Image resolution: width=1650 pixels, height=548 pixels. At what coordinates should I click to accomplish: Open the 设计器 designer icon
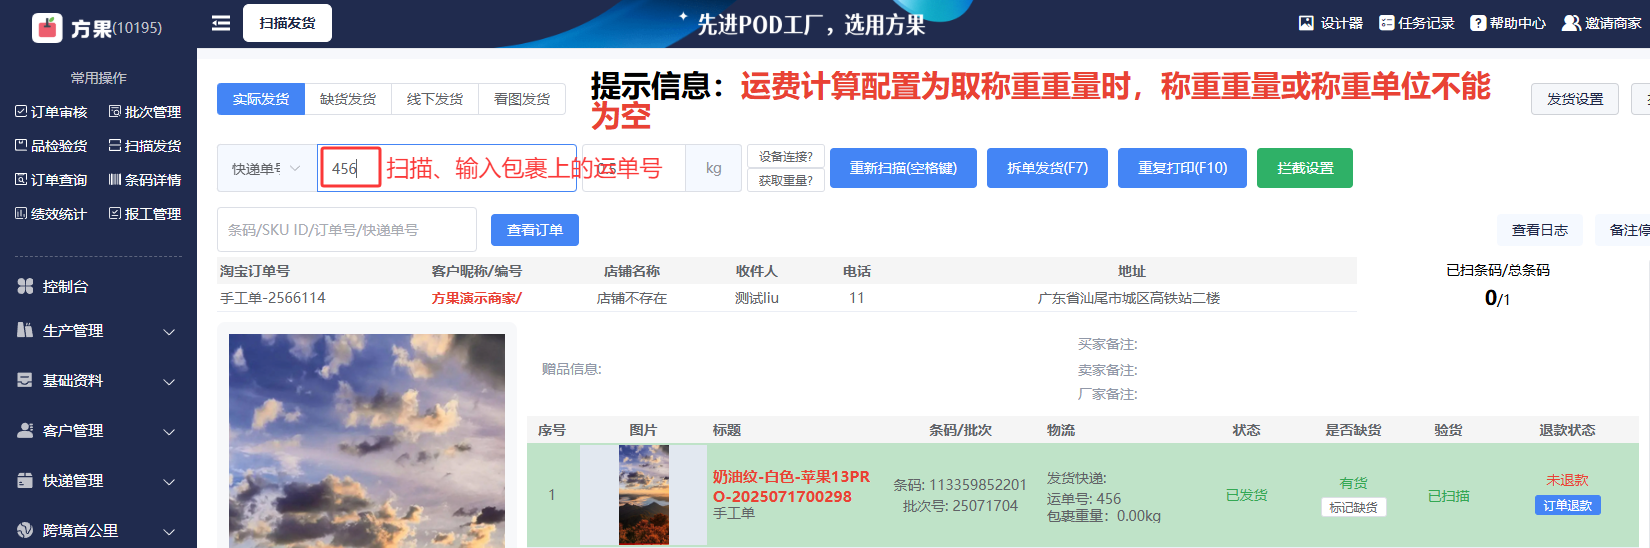[x=1306, y=23]
